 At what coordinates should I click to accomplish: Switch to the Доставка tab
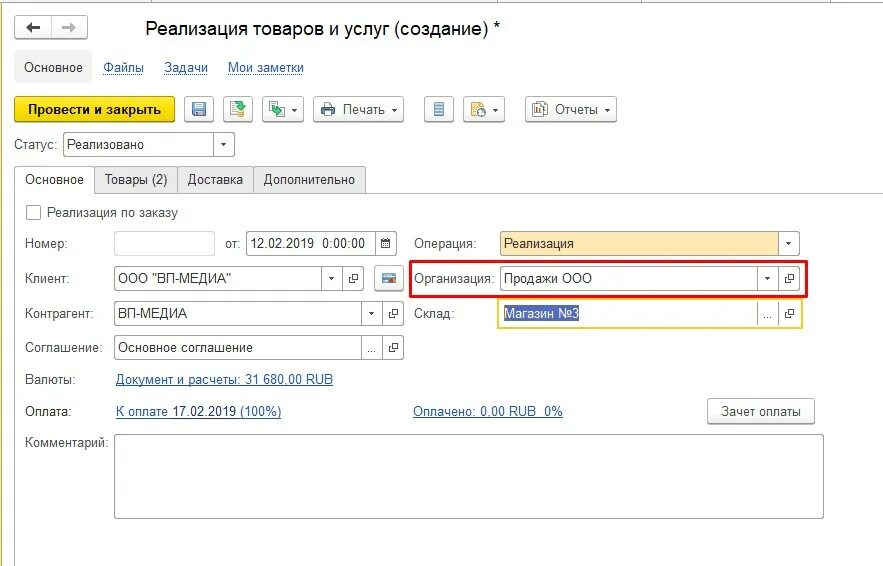tap(215, 180)
